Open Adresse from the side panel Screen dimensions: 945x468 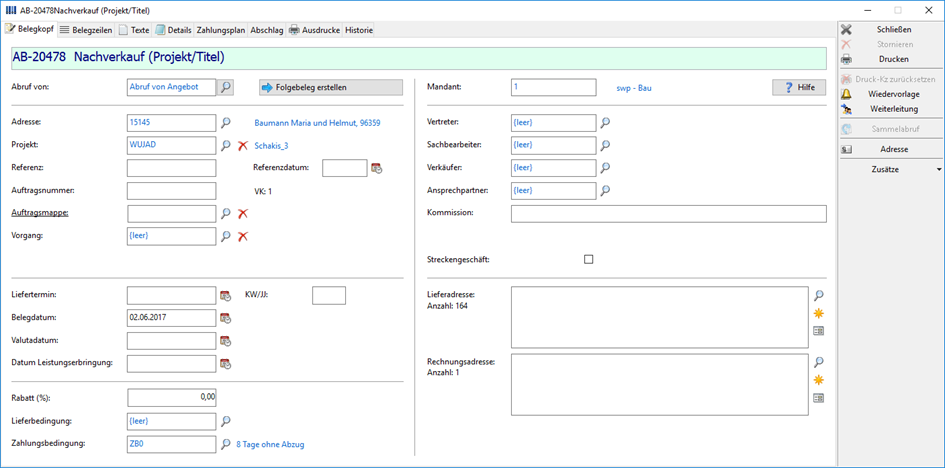tap(890, 149)
